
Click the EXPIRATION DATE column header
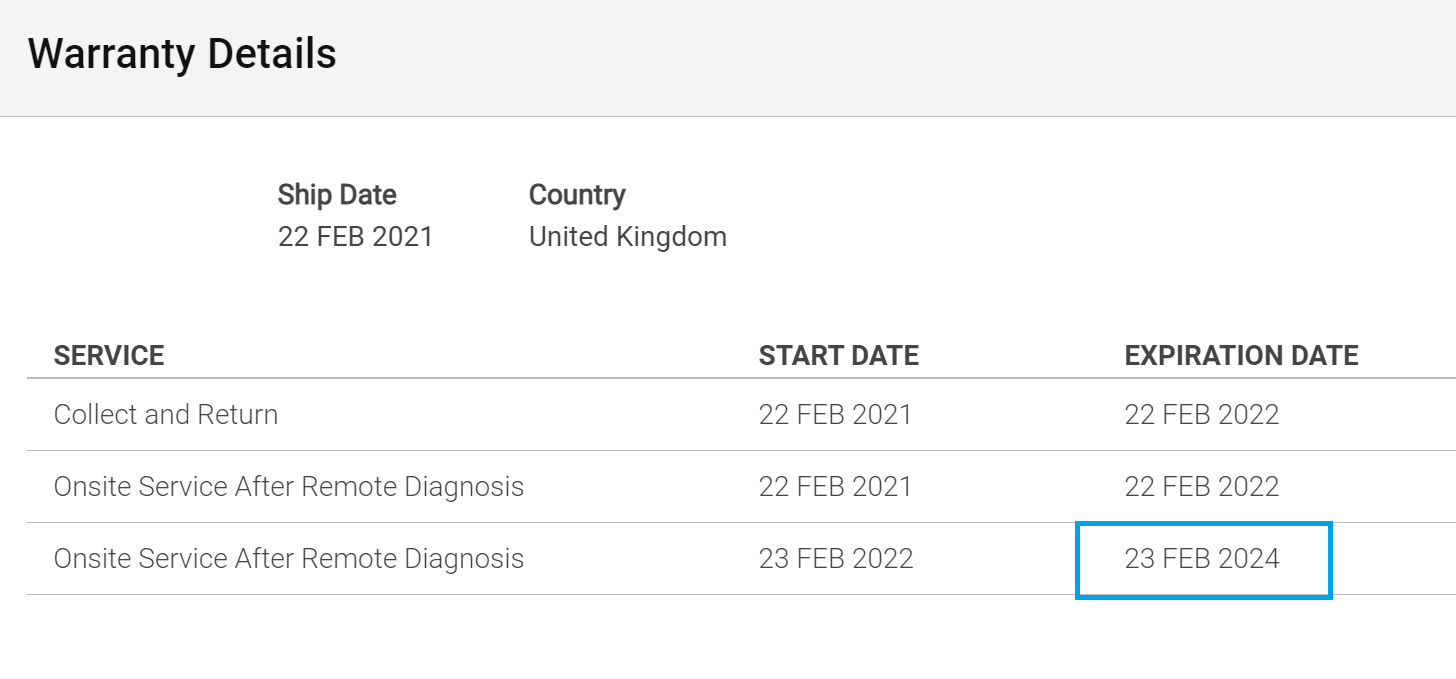(x=1241, y=355)
